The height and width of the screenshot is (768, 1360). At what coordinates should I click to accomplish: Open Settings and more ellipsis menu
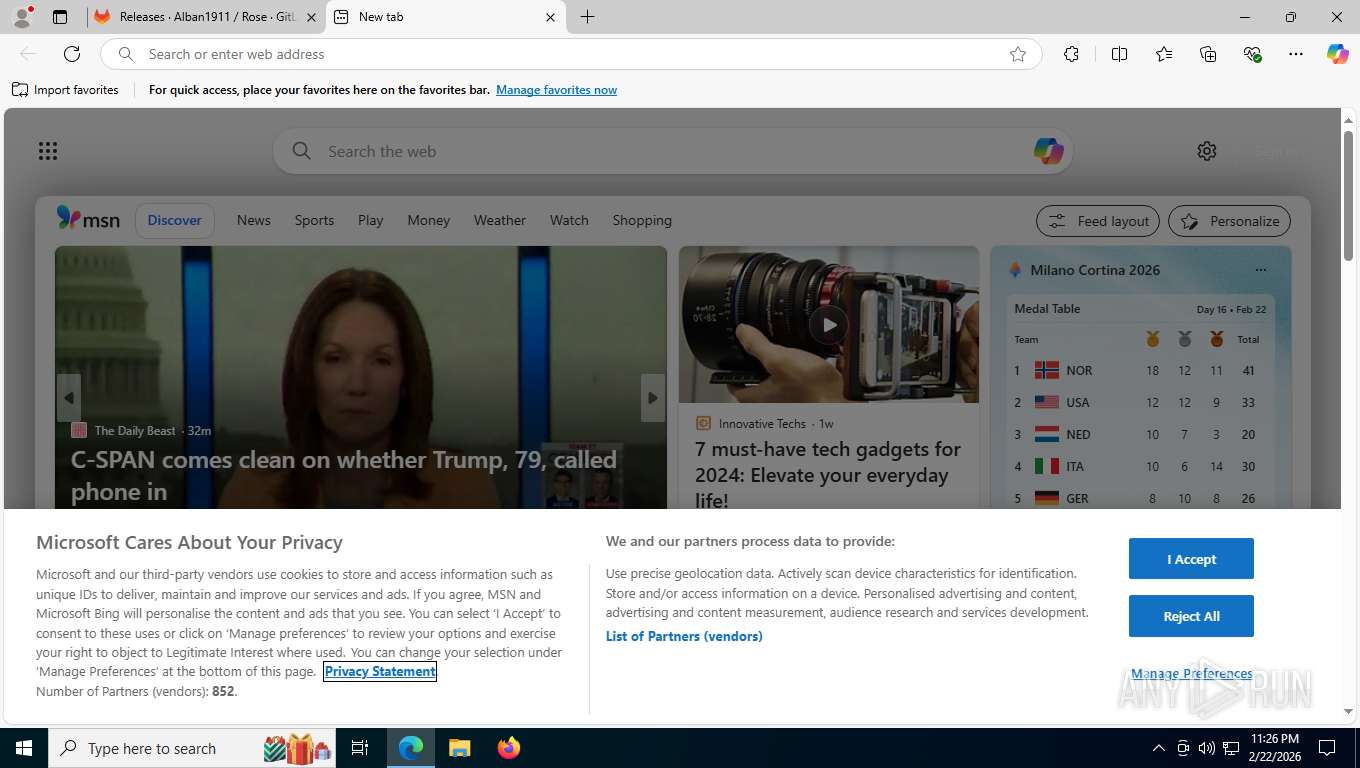pyautogui.click(x=1296, y=54)
